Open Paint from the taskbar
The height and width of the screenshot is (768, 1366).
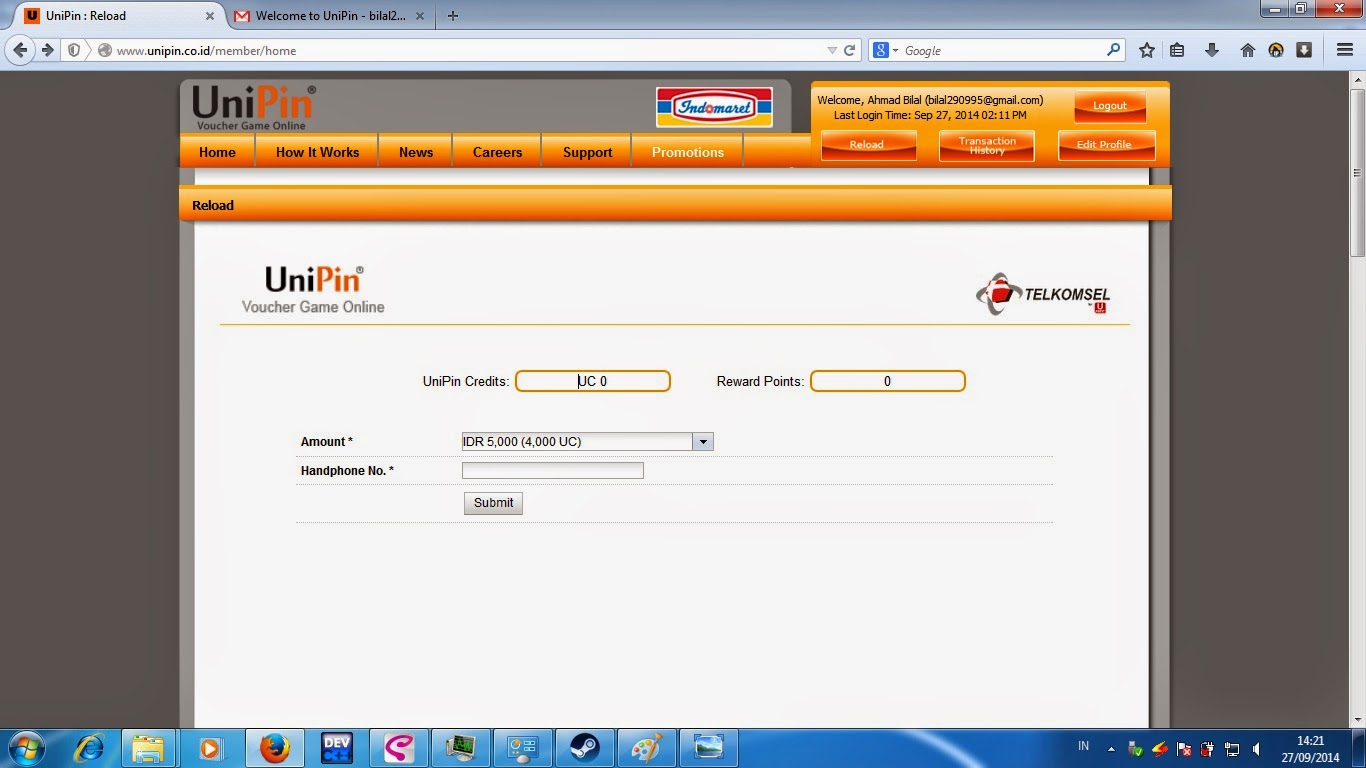[x=647, y=748]
